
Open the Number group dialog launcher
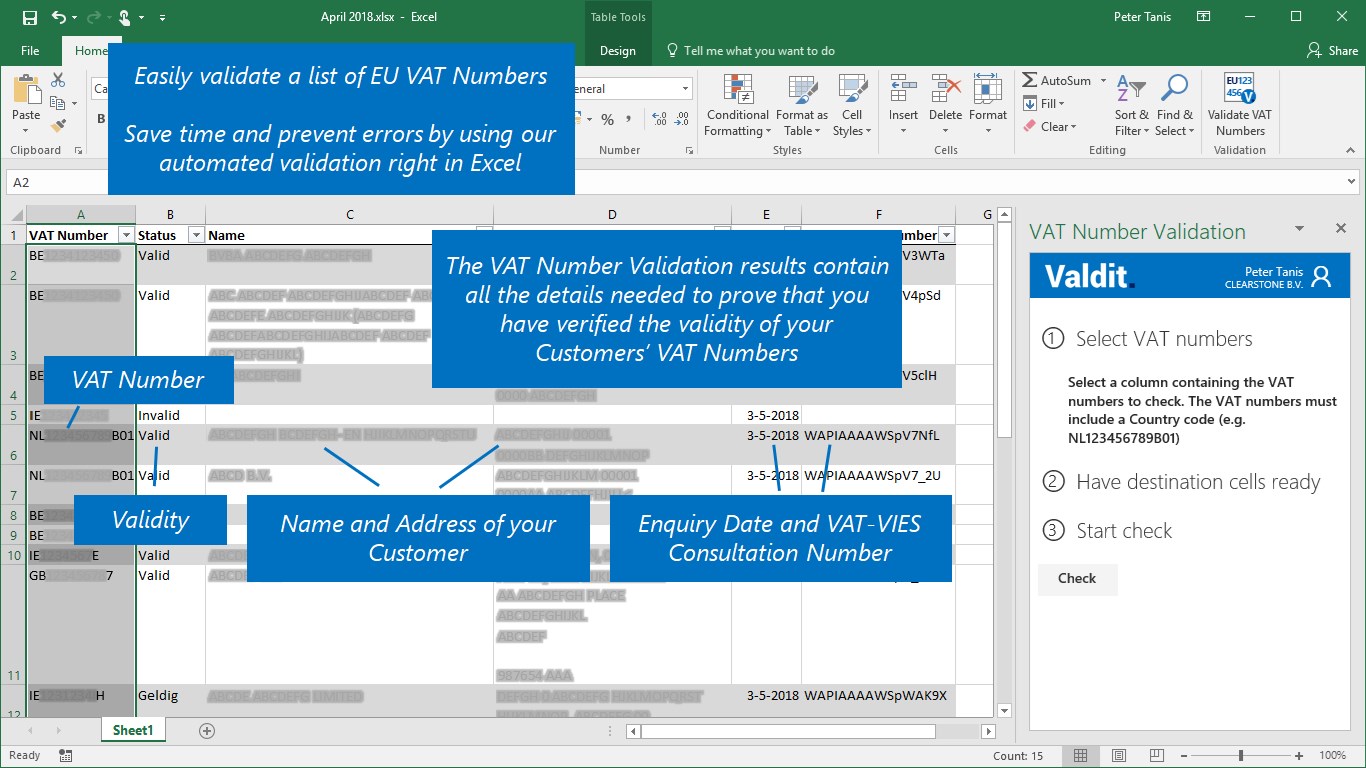pyautogui.click(x=690, y=151)
